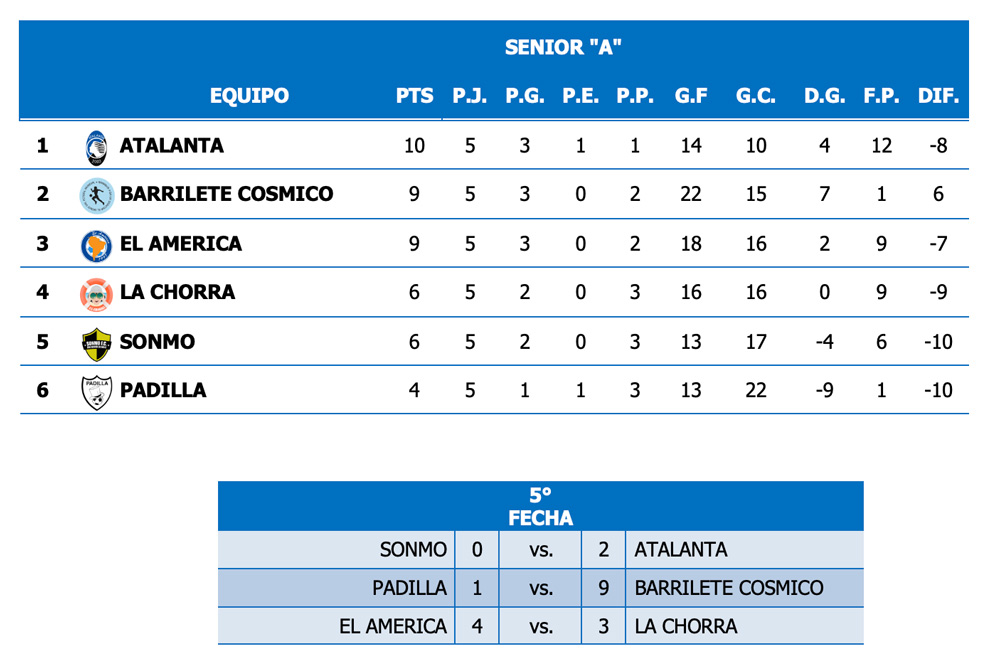Click EL AMERICA in the fixture results
1000x660 pixels.
tap(392, 627)
